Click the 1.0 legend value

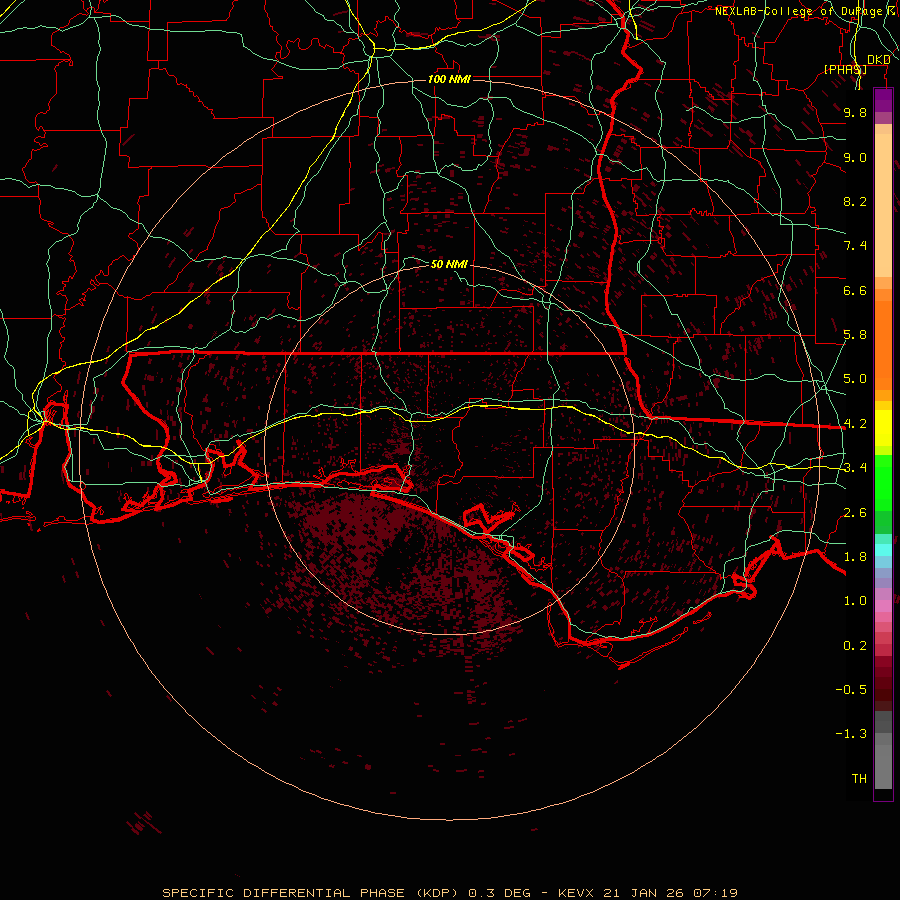(855, 601)
